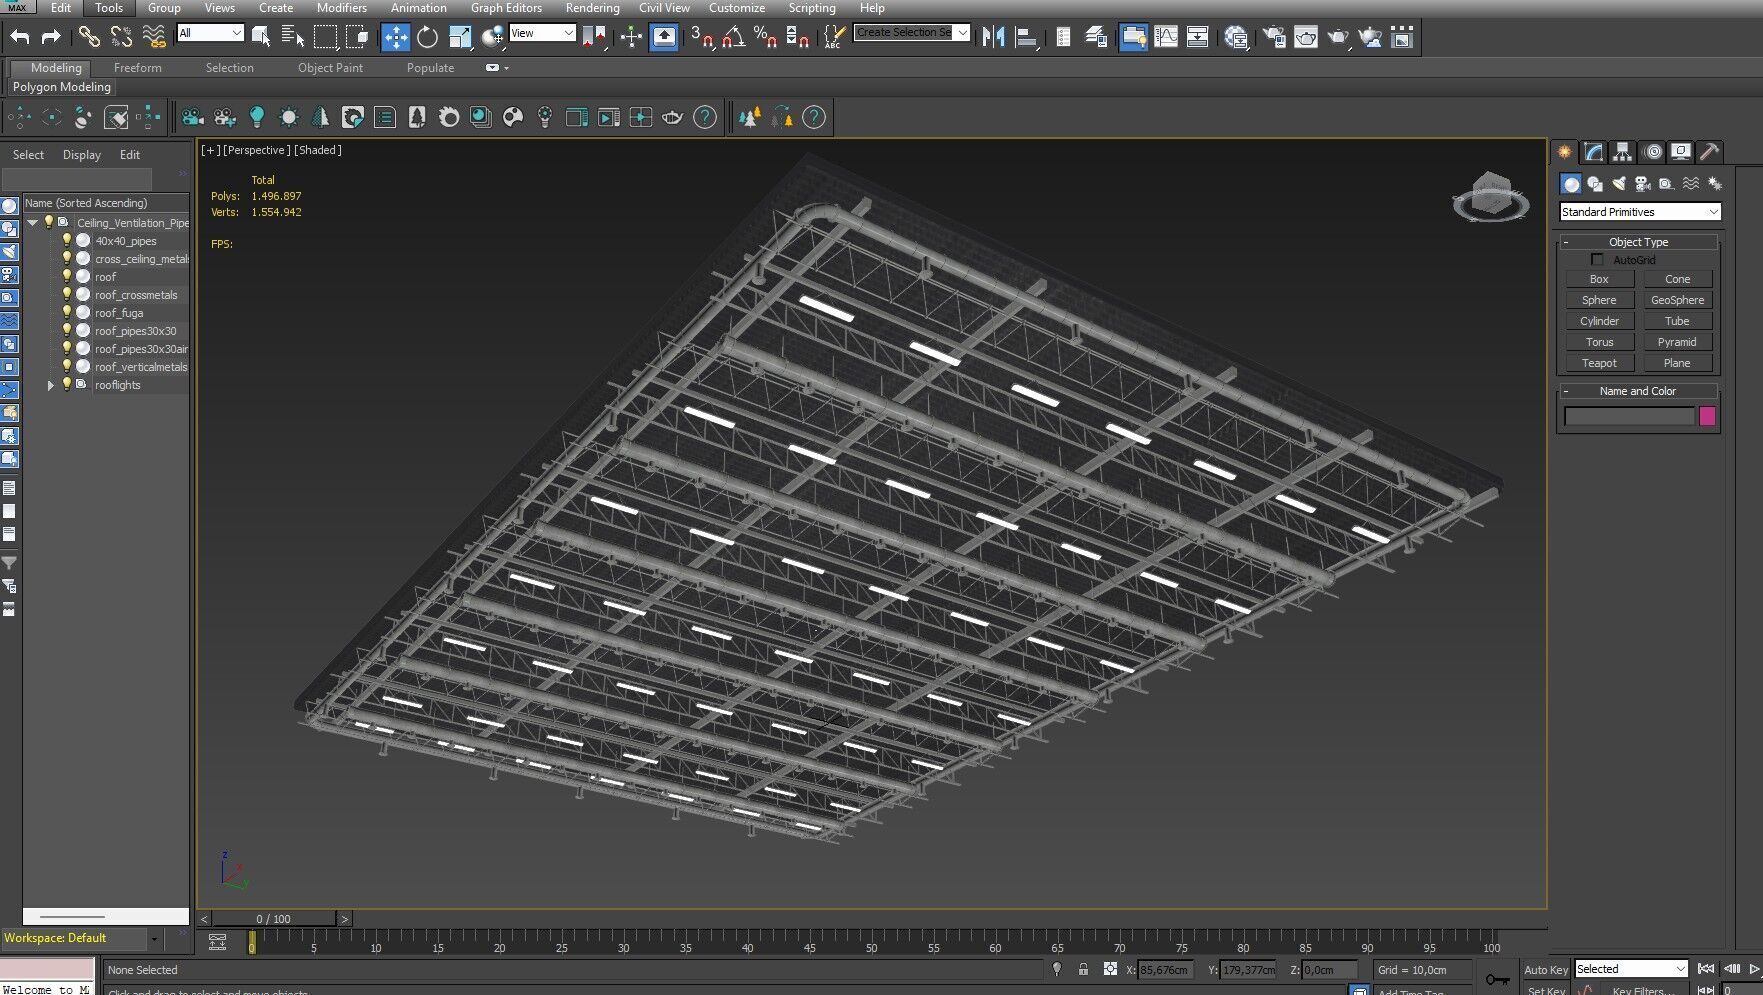Enable the AutoGrid checkbox
Image resolution: width=1763 pixels, height=995 pixels.
(1597, 260)
